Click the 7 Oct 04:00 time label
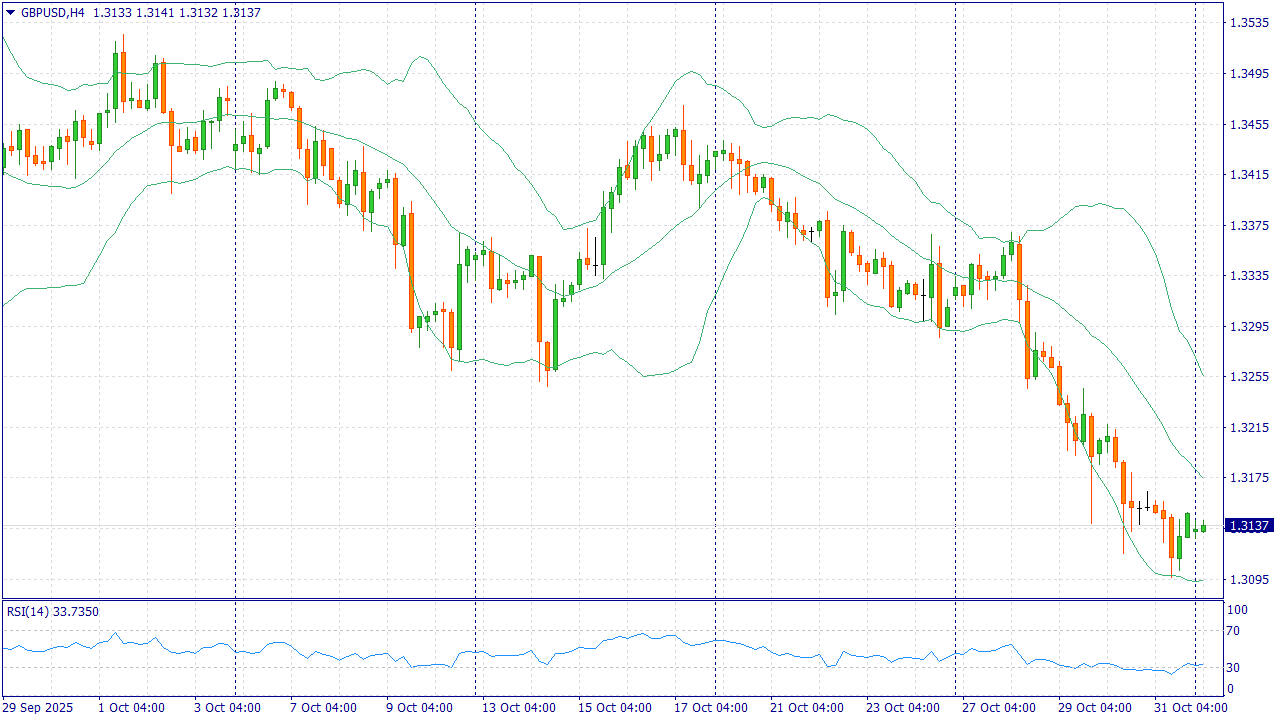Screen dimensions: 1280x720 coord(323,708)
